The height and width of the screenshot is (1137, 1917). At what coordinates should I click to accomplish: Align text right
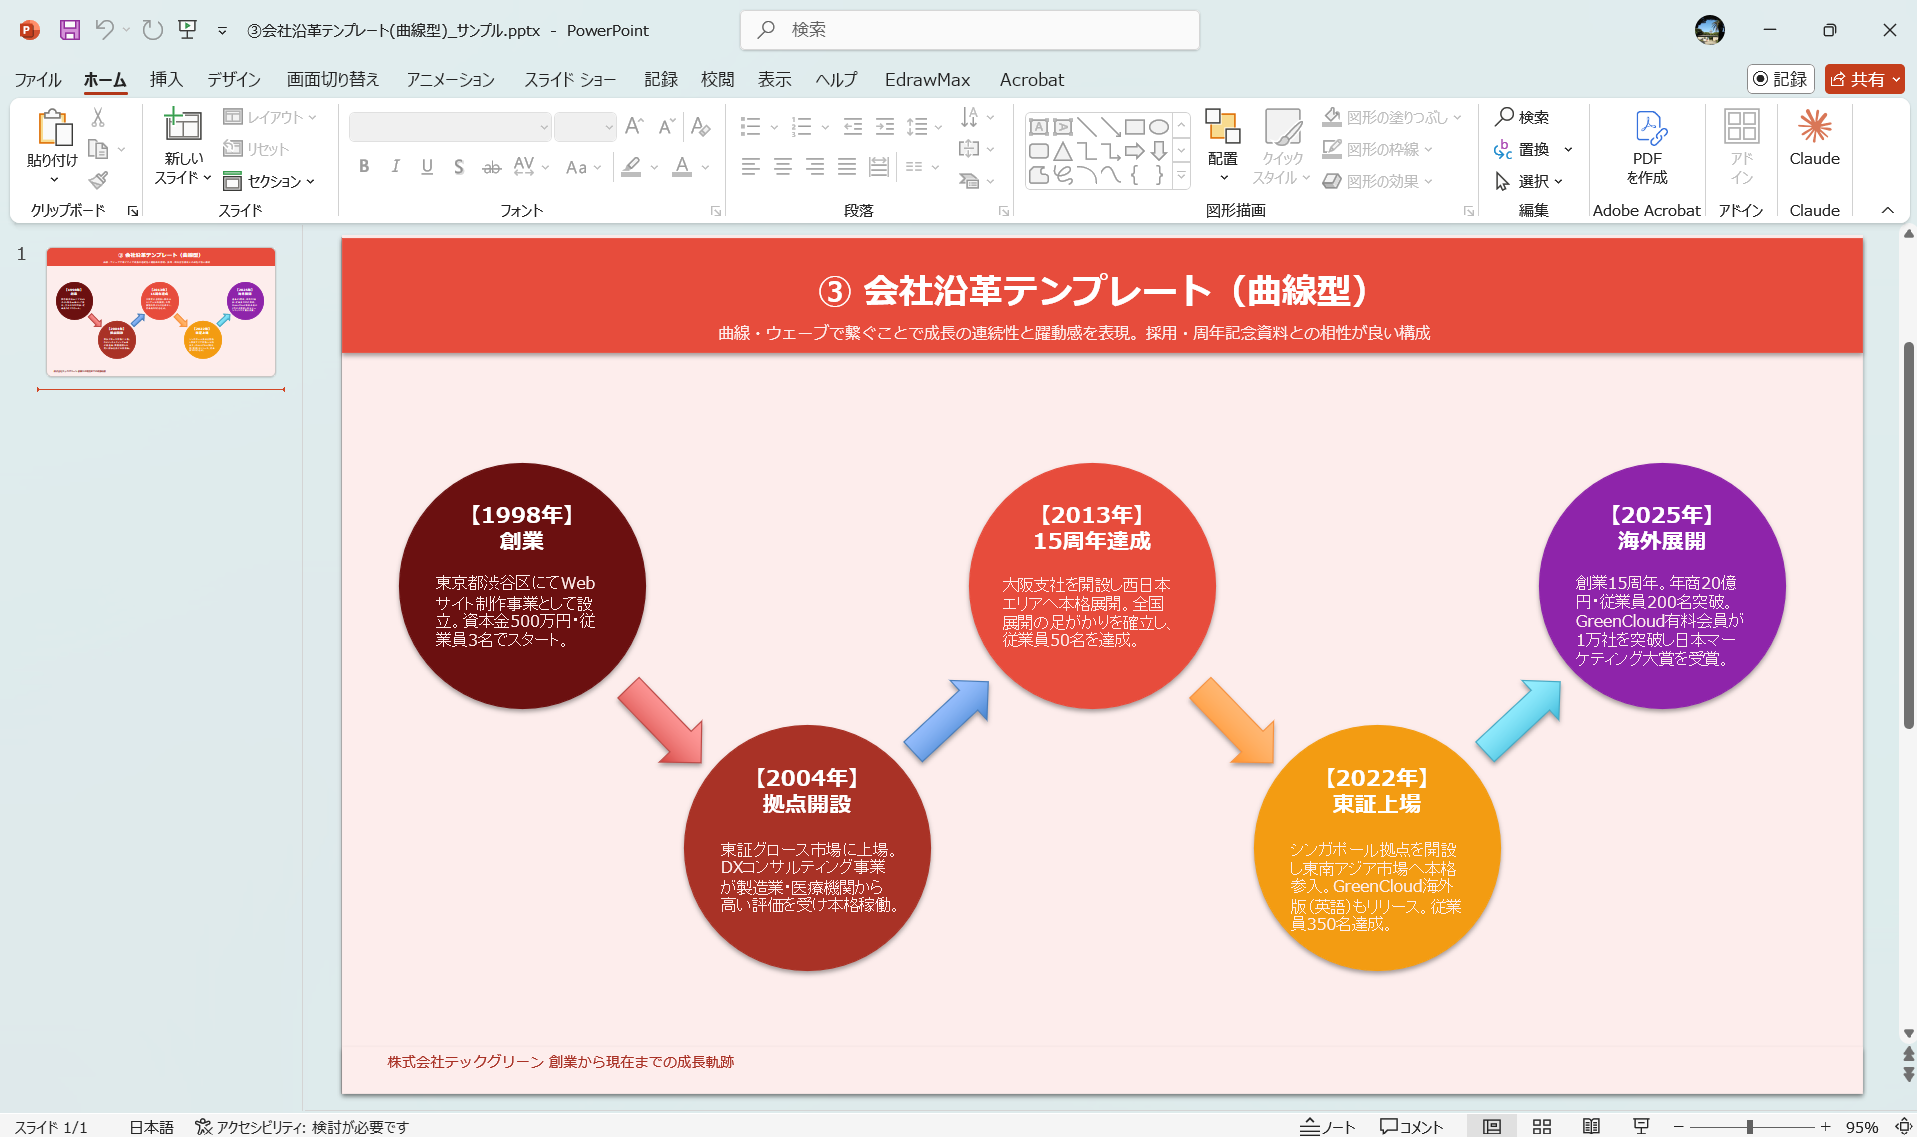click(x=815, y=167)
